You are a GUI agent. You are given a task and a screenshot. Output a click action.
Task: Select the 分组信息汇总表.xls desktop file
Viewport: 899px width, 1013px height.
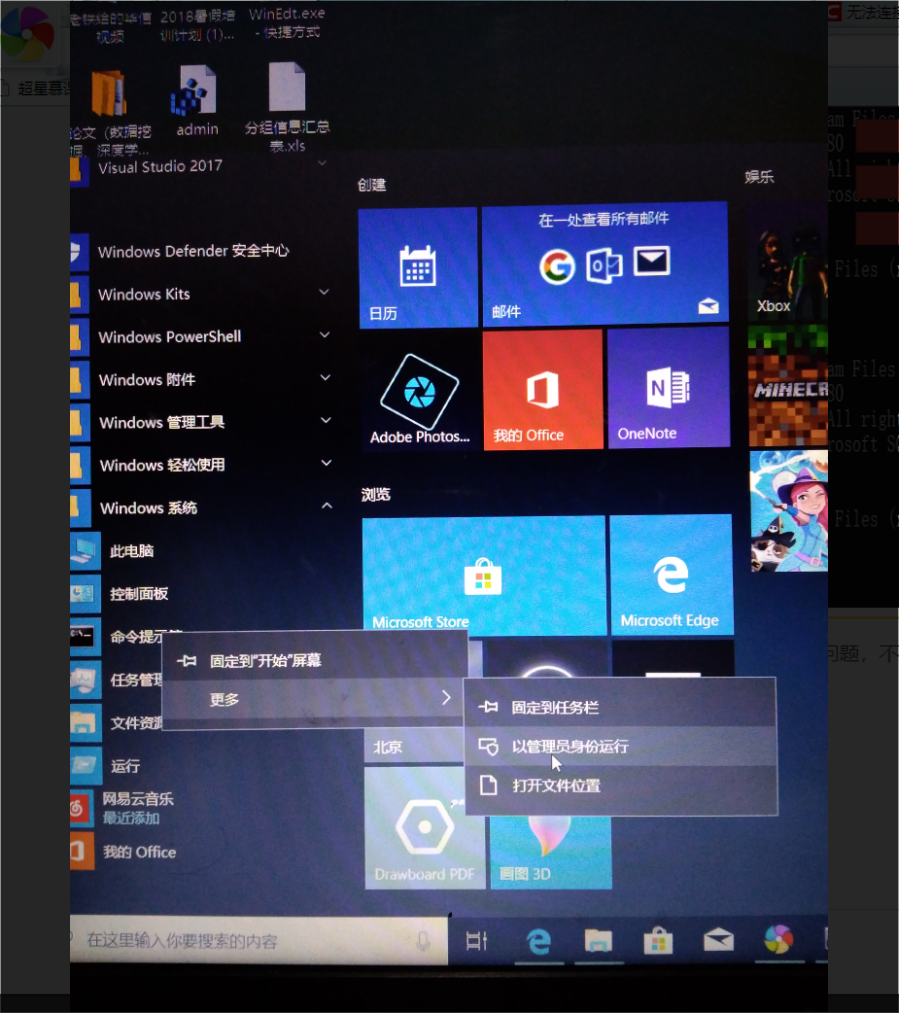coord(287,107)
